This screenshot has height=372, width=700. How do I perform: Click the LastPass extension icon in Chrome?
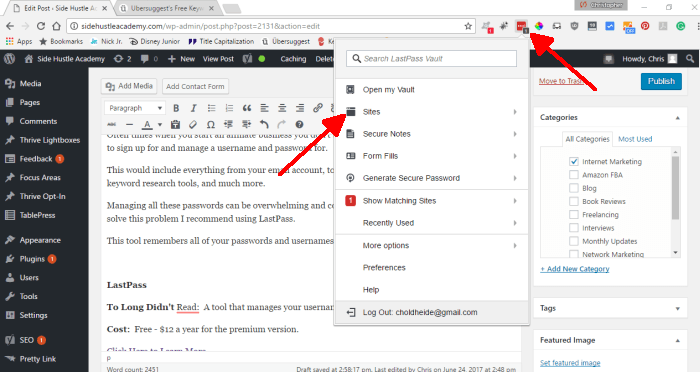521,26
